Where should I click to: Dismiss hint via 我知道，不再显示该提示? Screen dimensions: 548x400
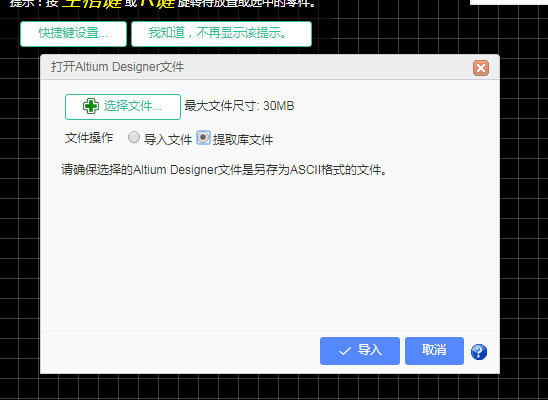coord(221,34)
